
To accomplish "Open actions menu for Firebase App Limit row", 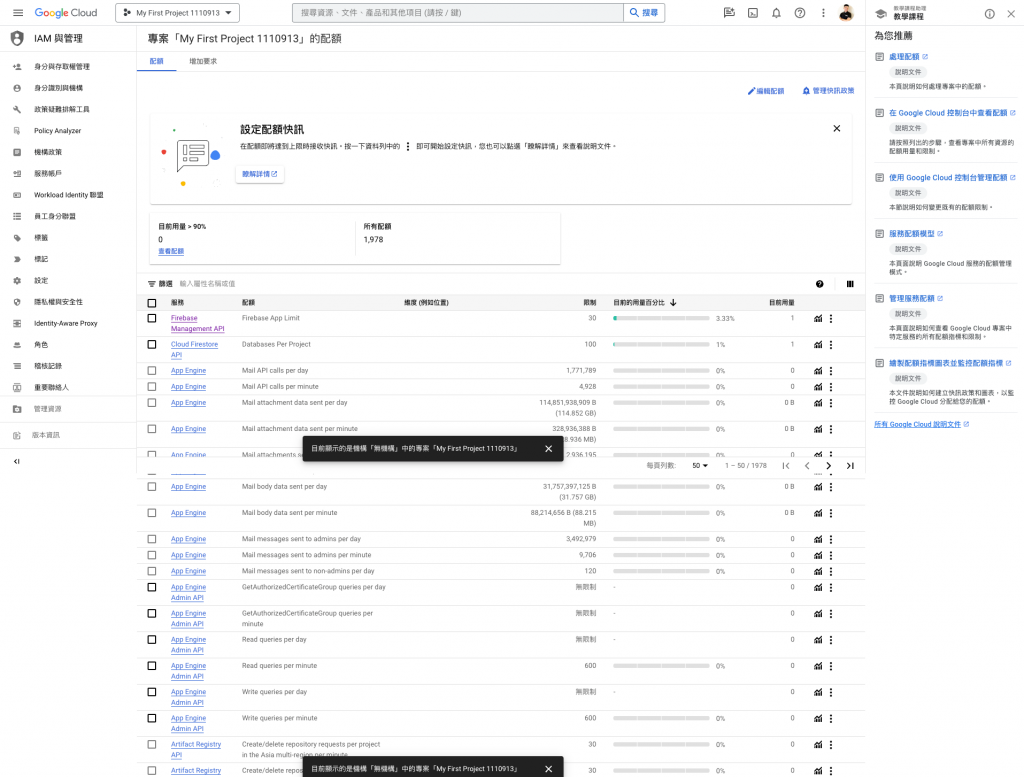I will point(831,319).
